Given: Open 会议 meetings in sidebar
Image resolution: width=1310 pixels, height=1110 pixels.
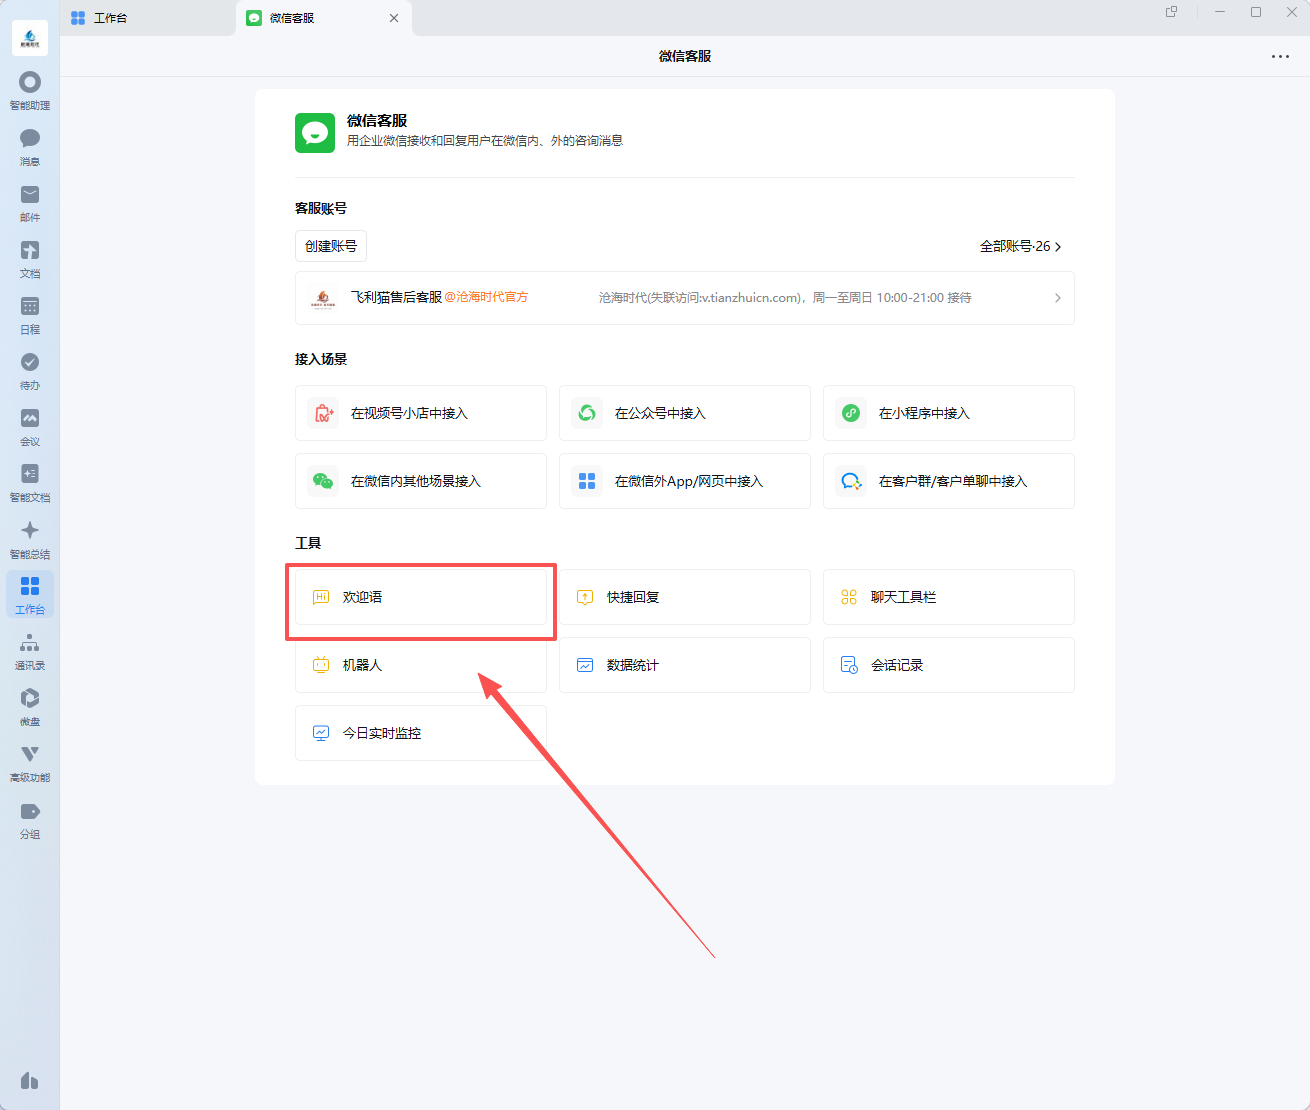Looking at the screenshot, I should (30, 426).
